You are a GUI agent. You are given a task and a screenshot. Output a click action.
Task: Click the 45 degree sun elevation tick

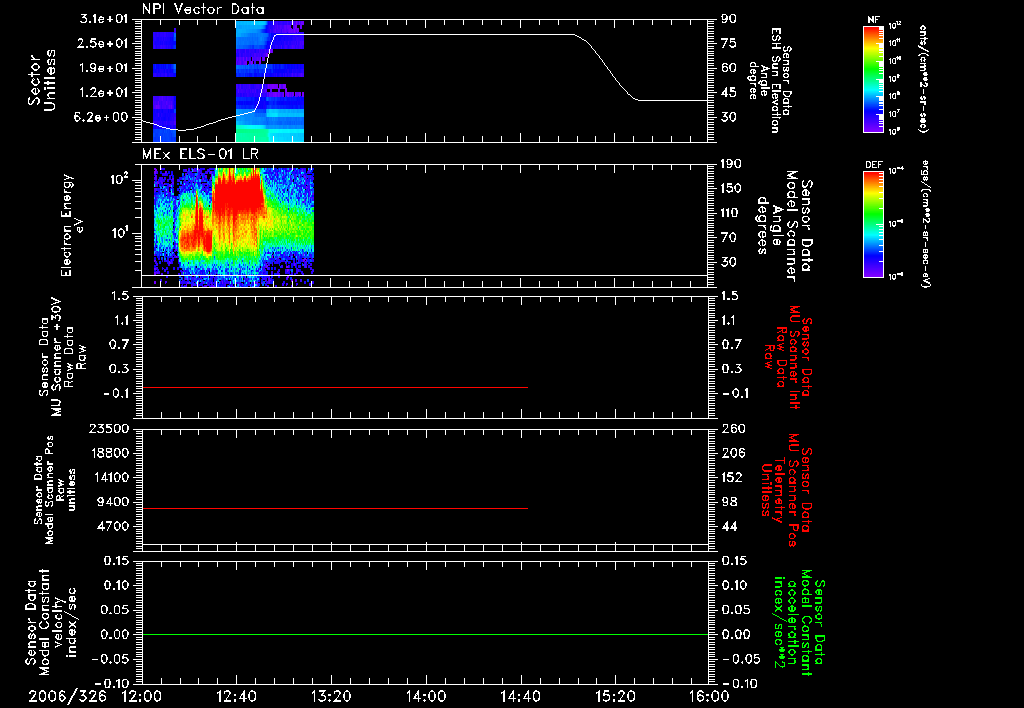pos(729,93)
